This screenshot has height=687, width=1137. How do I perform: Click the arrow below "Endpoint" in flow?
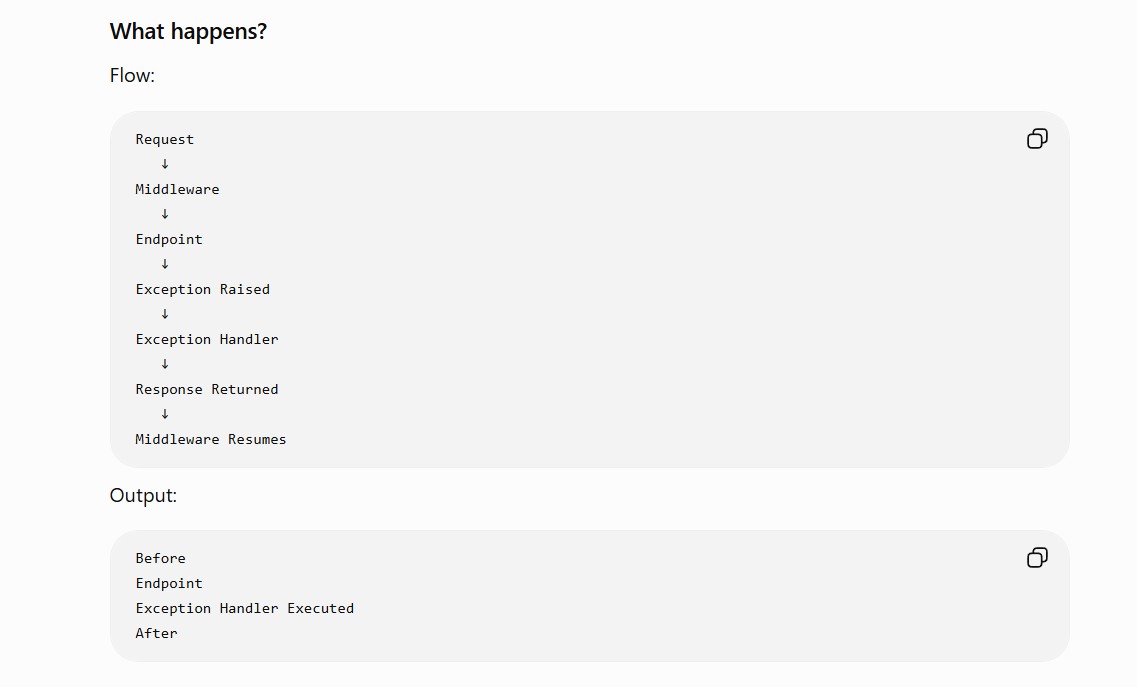[x=165, y=264]
